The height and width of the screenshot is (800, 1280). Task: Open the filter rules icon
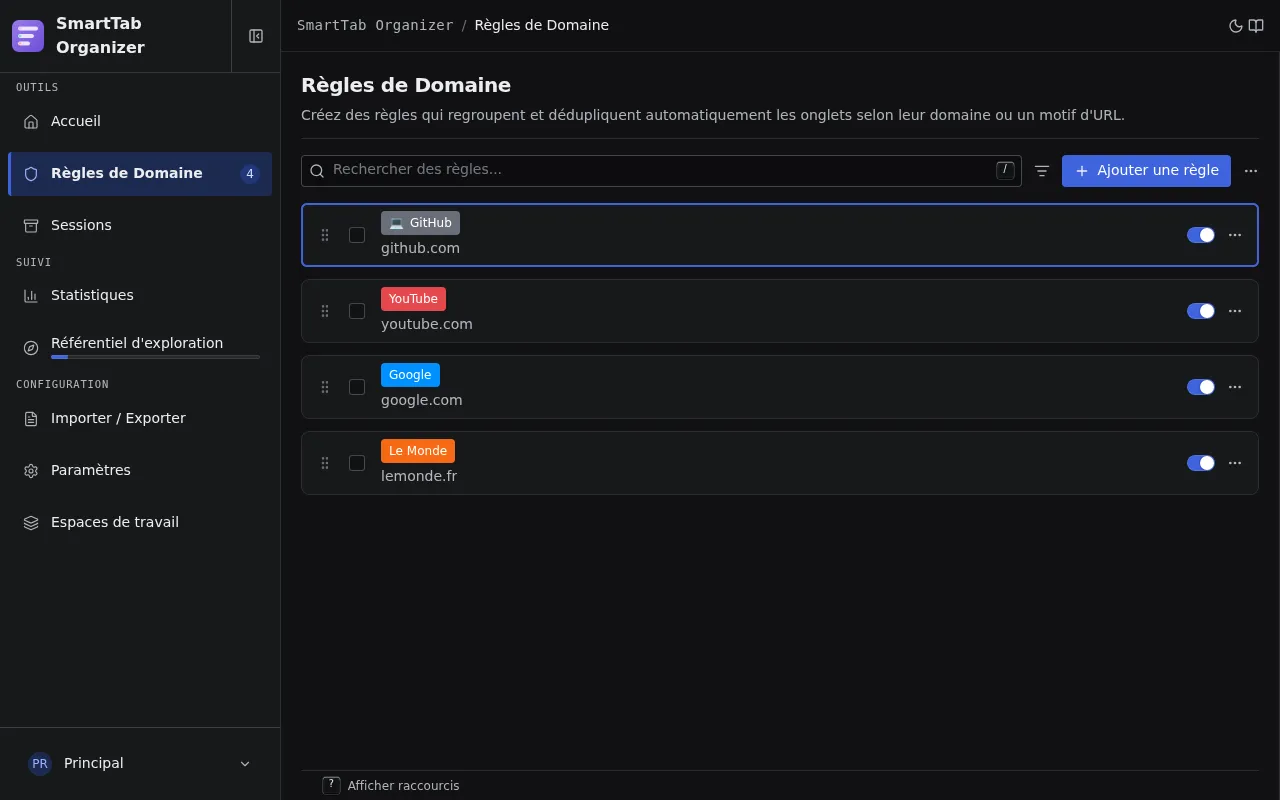click(x=1042, y=171)
